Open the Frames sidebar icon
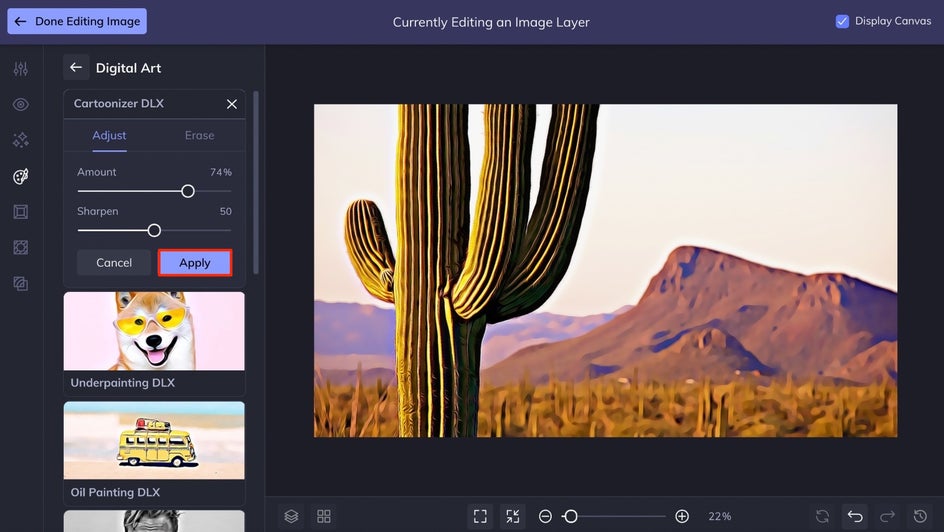944x532 pixels. [20, 212]
